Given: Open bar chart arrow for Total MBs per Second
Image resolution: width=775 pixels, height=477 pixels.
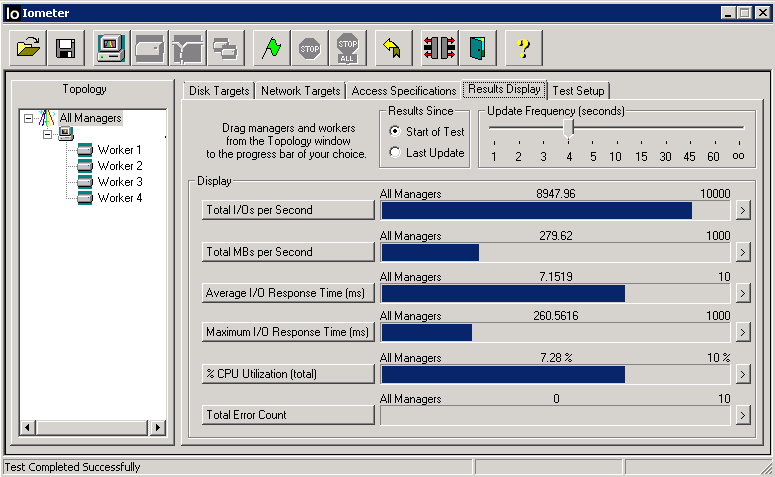Looking at the screenshot, I should tap(742, 252).
